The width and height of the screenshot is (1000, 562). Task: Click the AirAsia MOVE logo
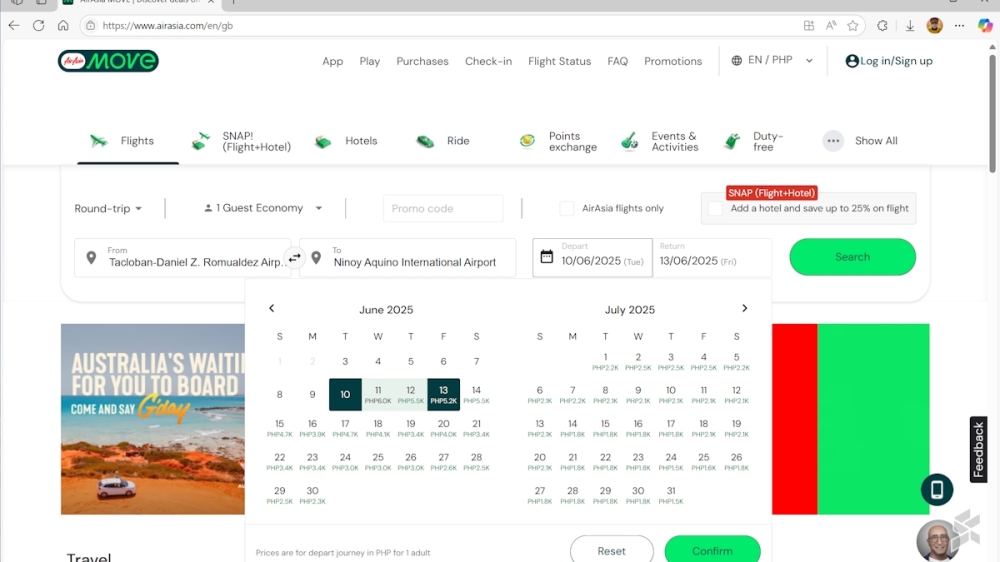pos(108,61)
